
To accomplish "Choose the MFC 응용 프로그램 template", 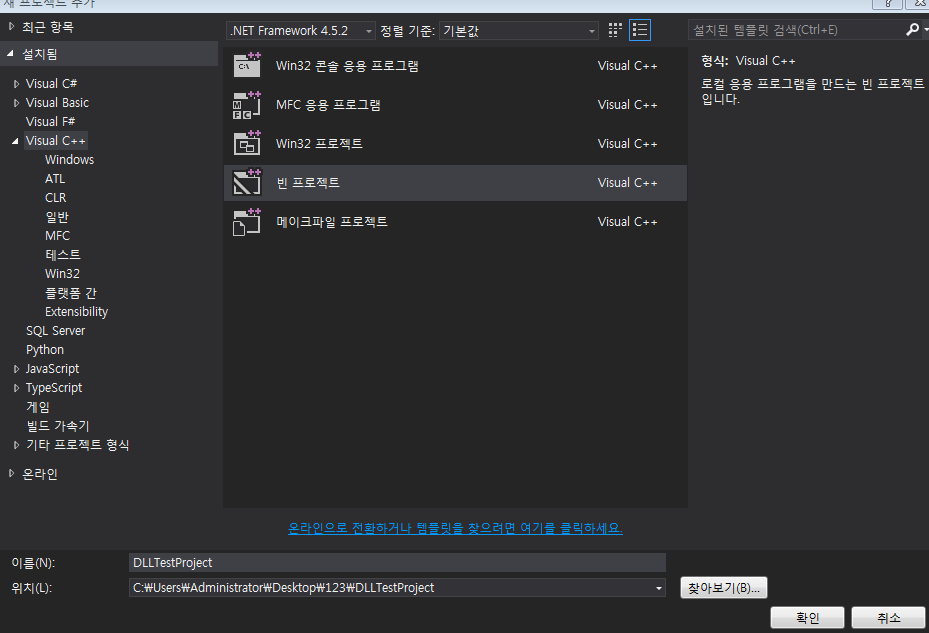I will 455,105.
